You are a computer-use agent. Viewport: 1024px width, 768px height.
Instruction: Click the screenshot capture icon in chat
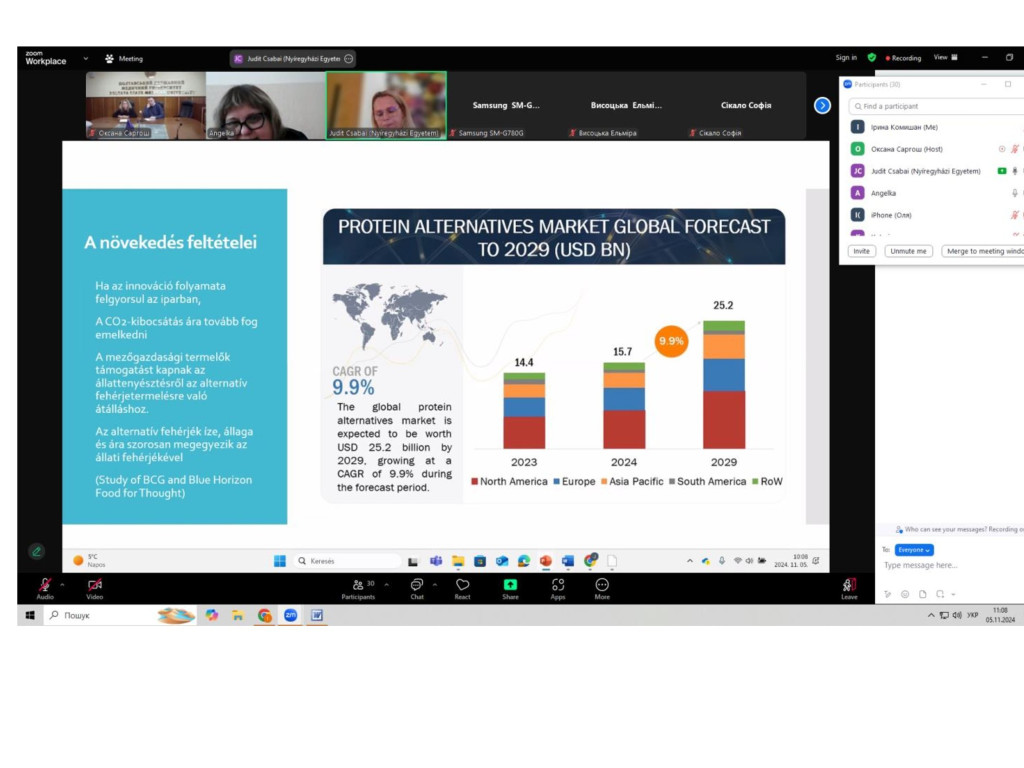pyautogui.click(x=940, y=594)
